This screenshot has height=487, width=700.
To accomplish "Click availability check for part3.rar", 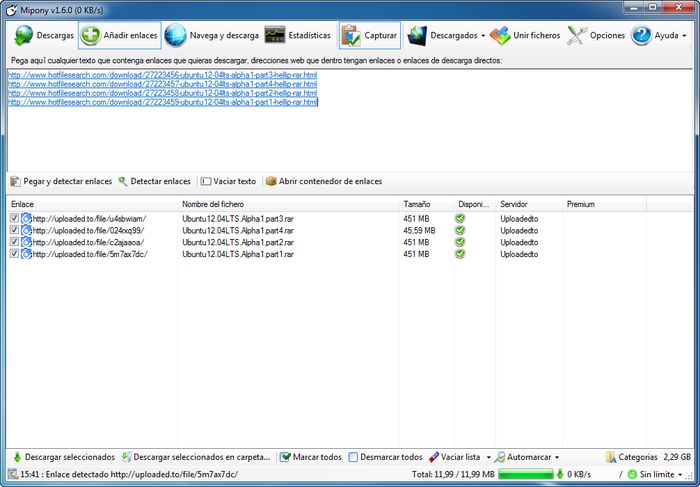I will [460, 218].
